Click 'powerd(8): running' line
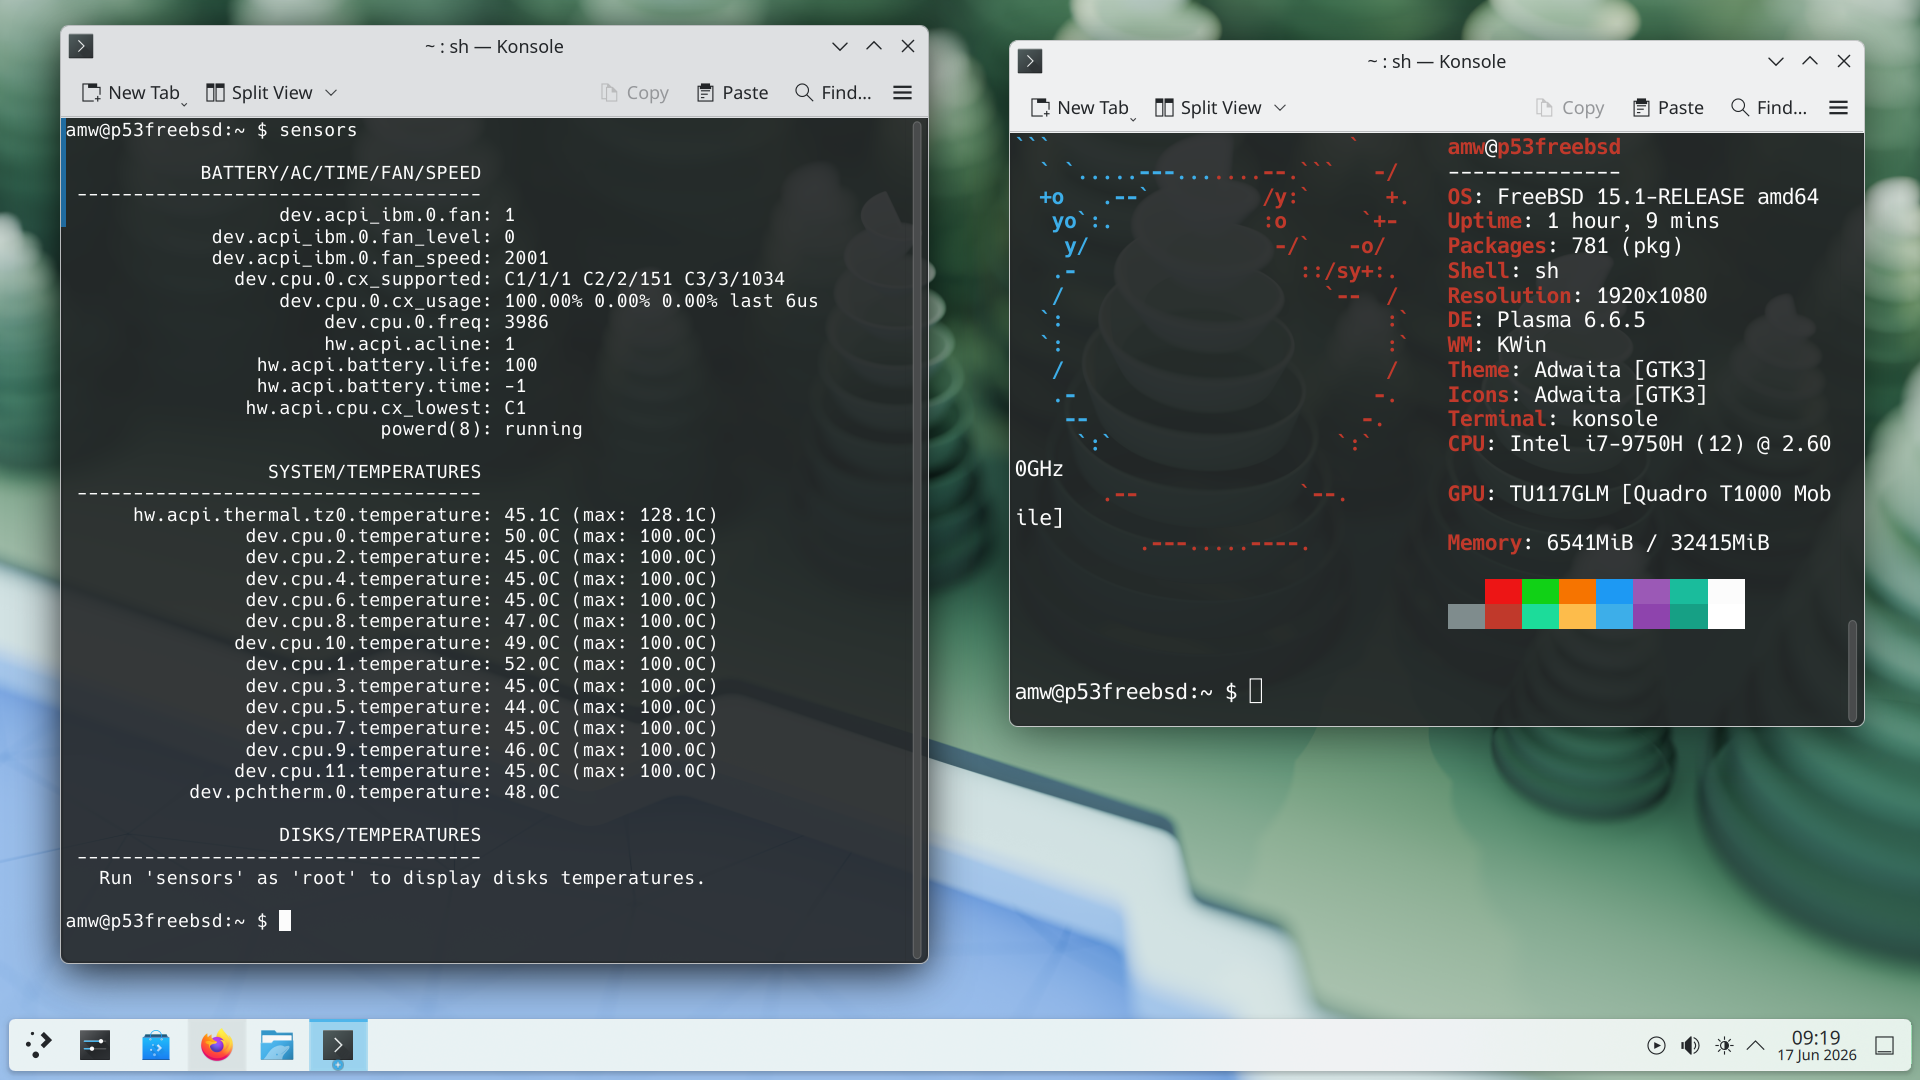The image size is (1920, 1080). tap(481, 429)
